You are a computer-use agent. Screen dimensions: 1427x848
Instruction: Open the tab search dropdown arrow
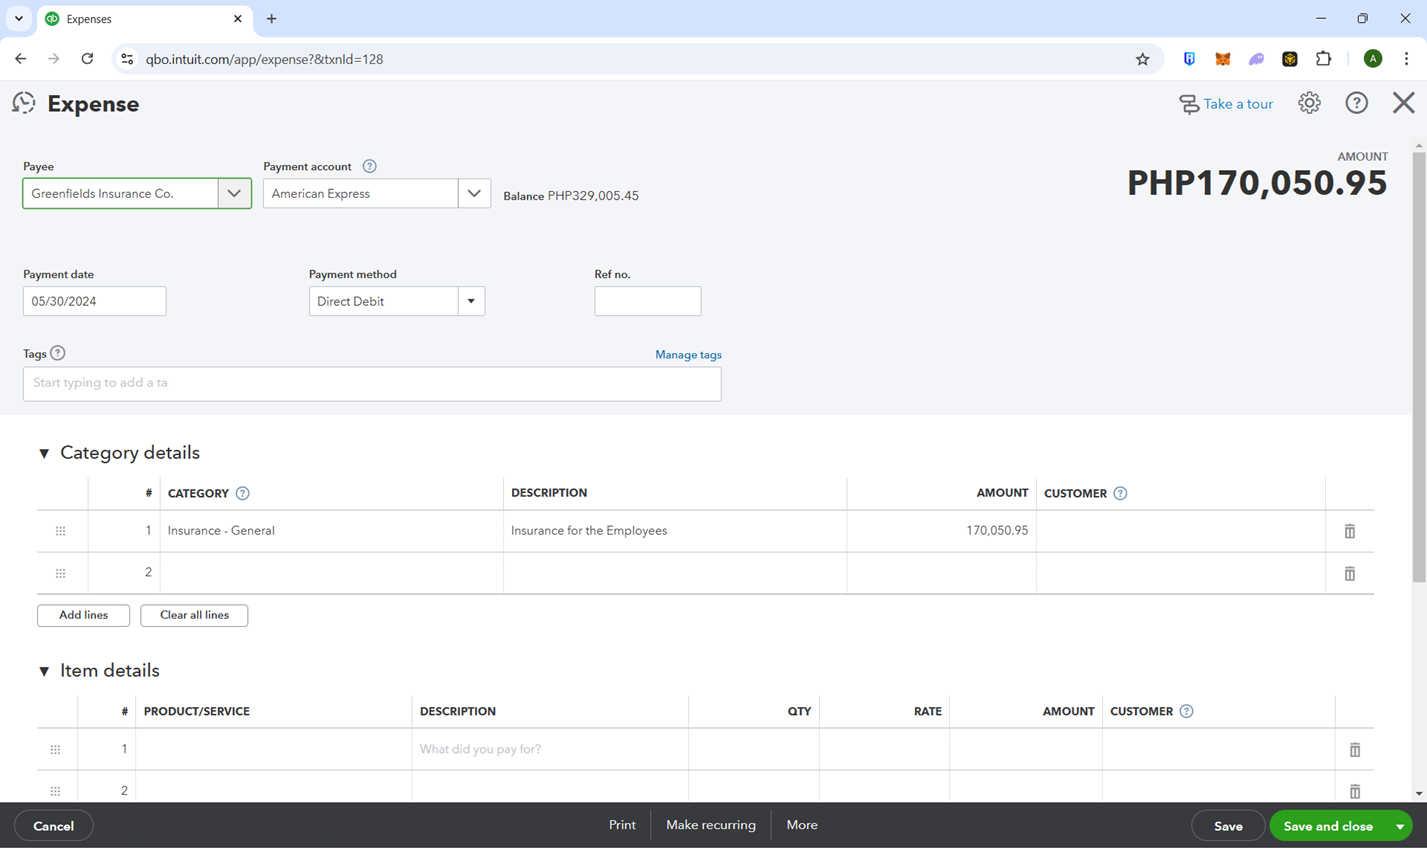pos(19,19)
